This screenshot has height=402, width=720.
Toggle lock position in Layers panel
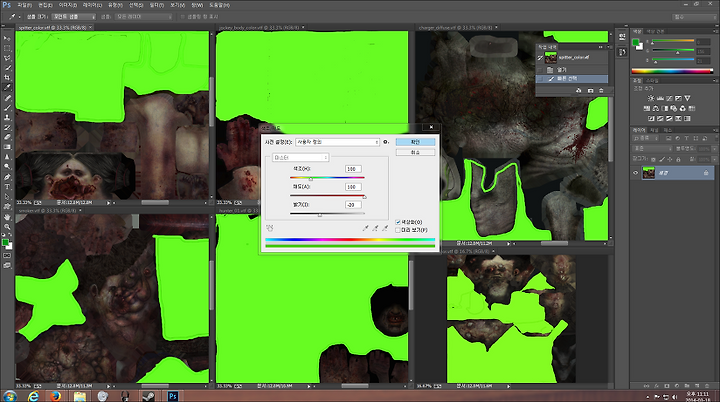coord(670,159)
